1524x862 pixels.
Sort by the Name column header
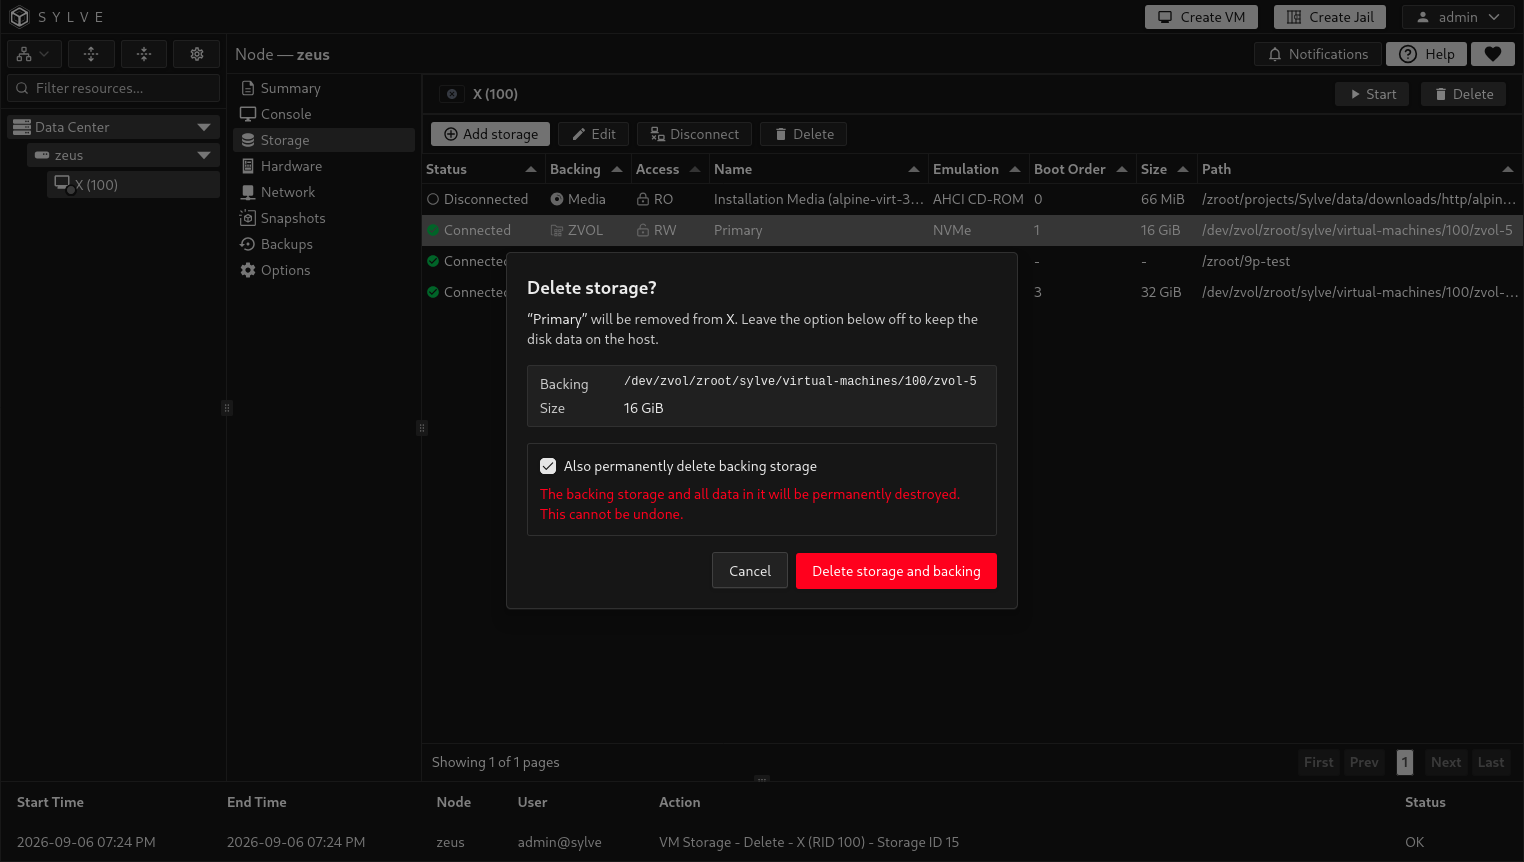(x=817, y=169)
